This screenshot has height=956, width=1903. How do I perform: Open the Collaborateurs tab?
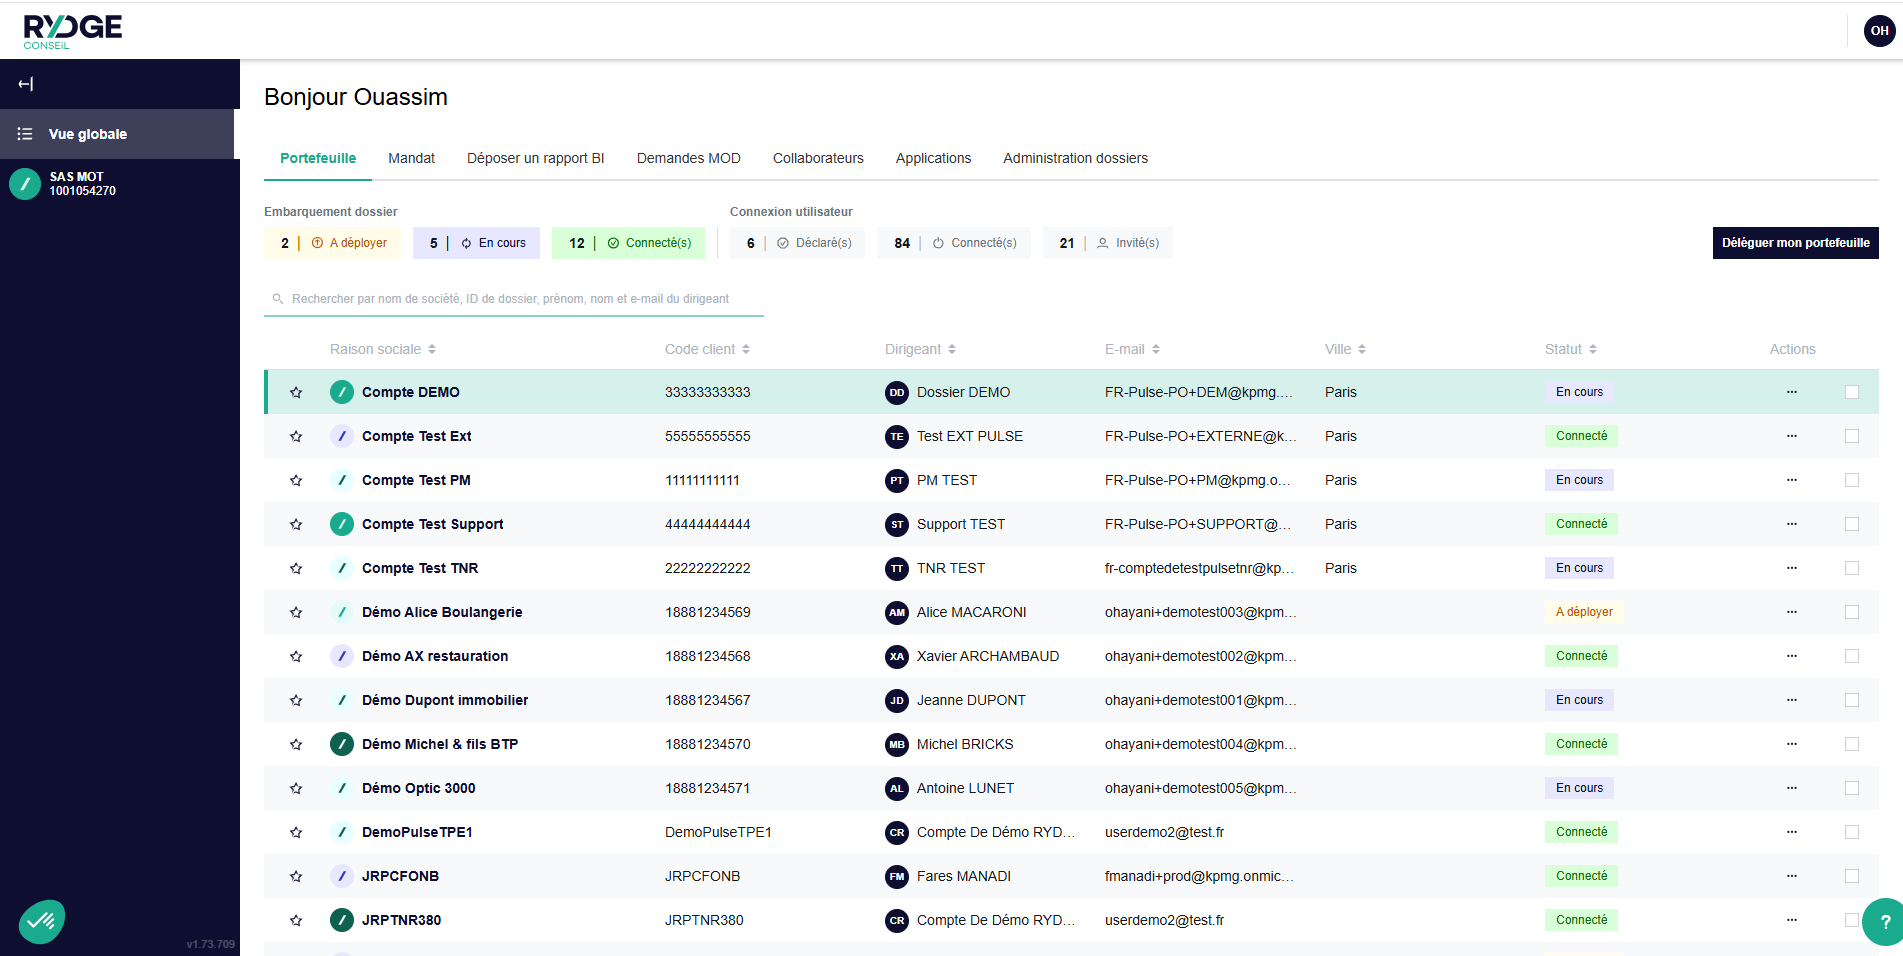coord(817,158)
